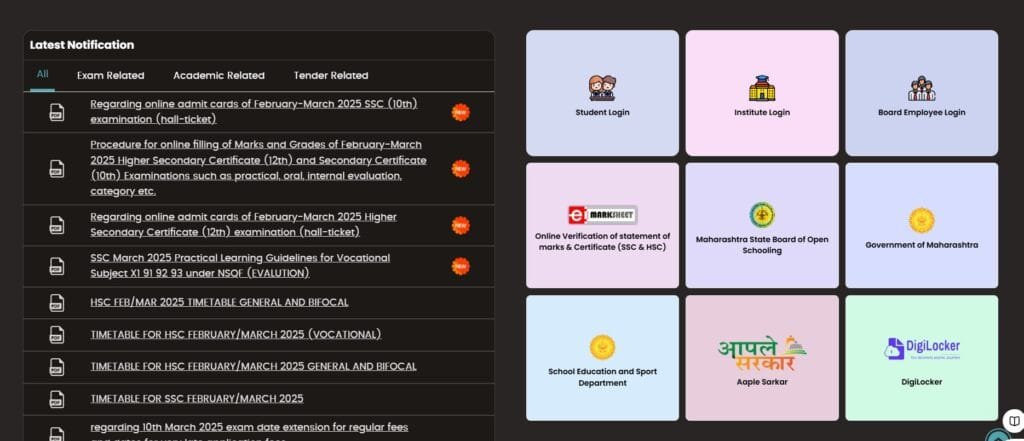
Task: Click the School Education and Sport Department emblem
Action: click(x=602, y=347)
